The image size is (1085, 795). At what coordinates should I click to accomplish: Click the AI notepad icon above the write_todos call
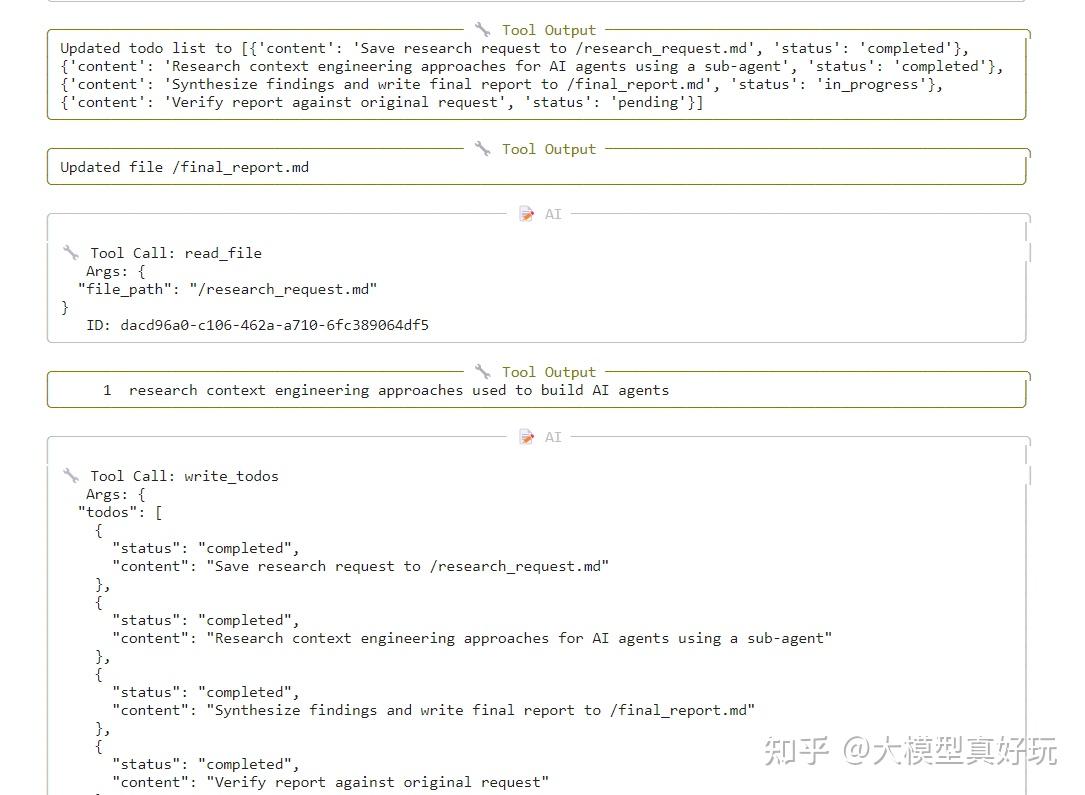click(527, 437)
